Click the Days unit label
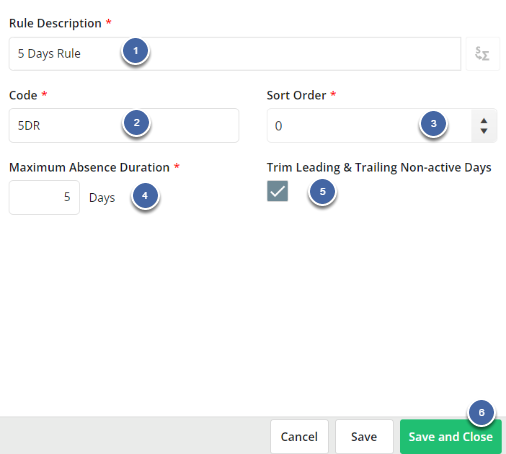The height and width of the screenshot is (454, 506). [102, 198]
